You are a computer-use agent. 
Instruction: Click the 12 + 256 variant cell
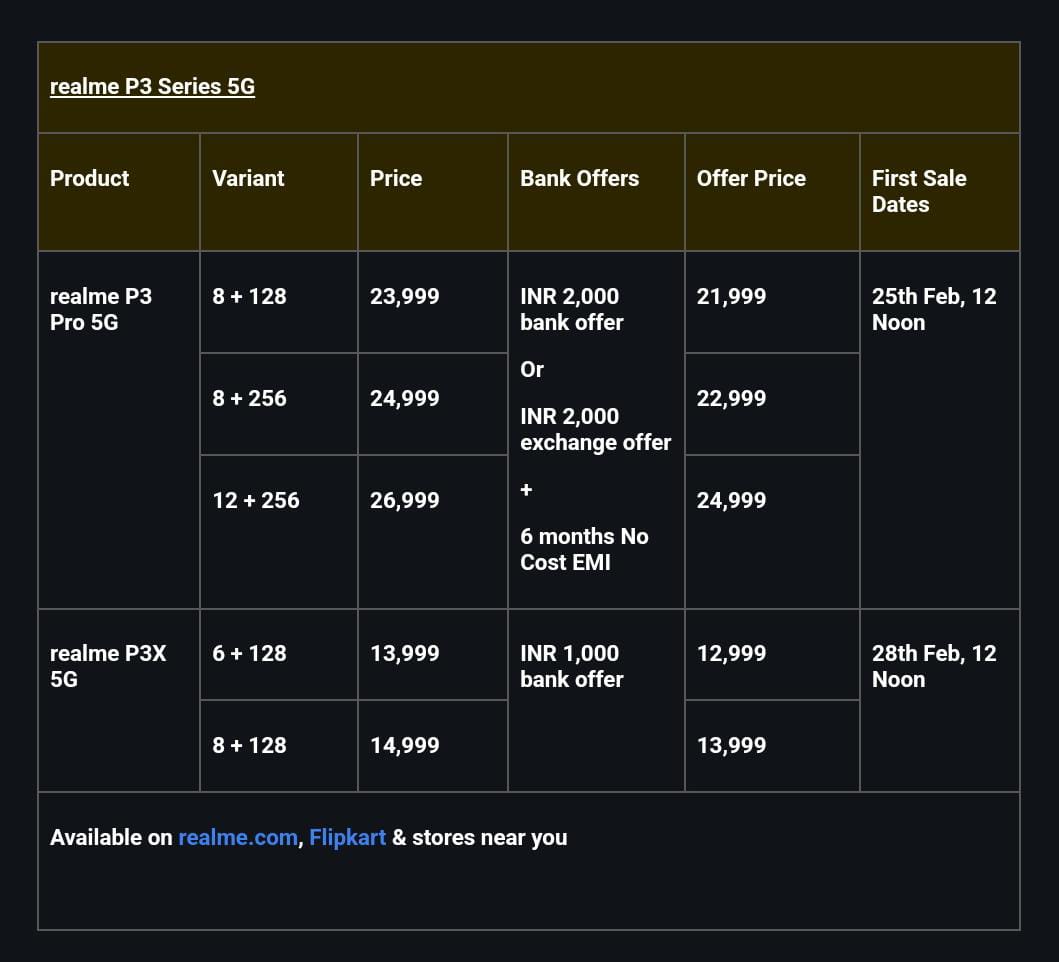[256, 500]
